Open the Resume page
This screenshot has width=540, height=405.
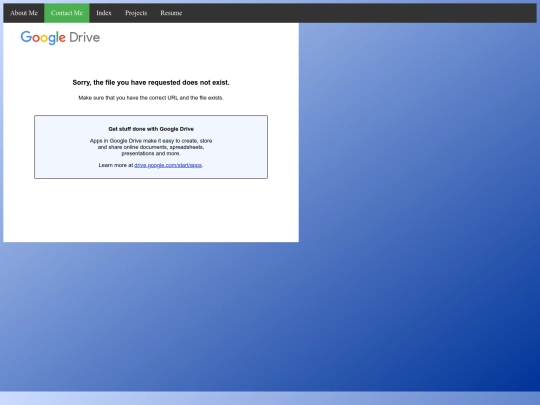171,13
